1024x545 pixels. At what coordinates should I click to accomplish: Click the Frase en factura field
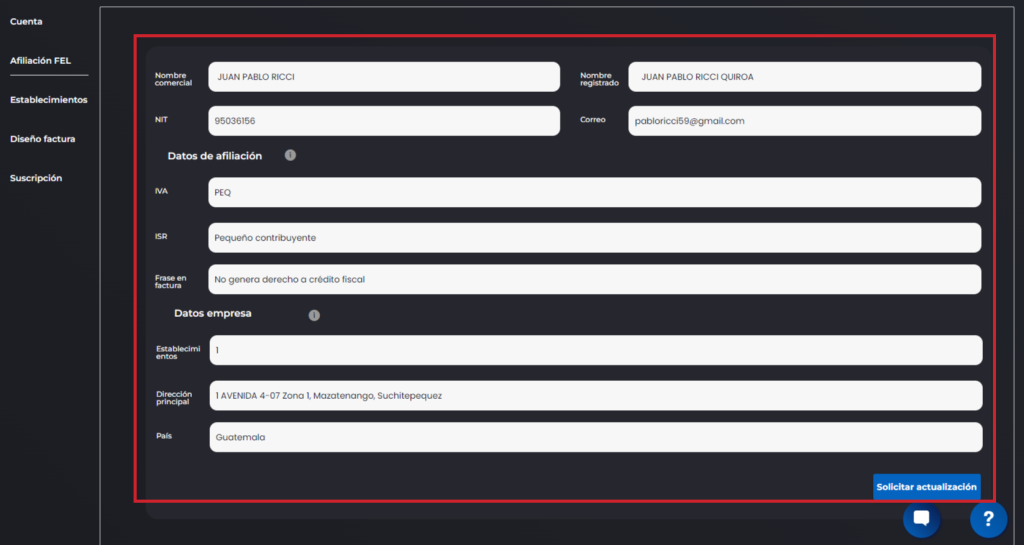pos(594,279)
